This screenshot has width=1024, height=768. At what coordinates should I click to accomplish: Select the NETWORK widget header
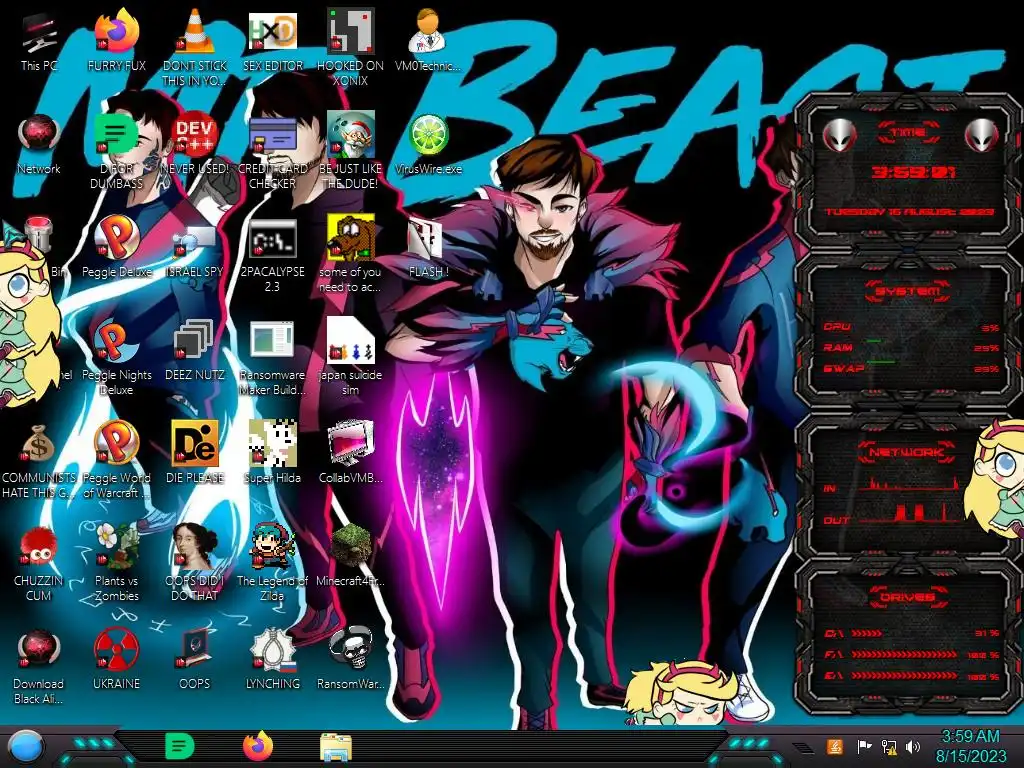point(906,452)
